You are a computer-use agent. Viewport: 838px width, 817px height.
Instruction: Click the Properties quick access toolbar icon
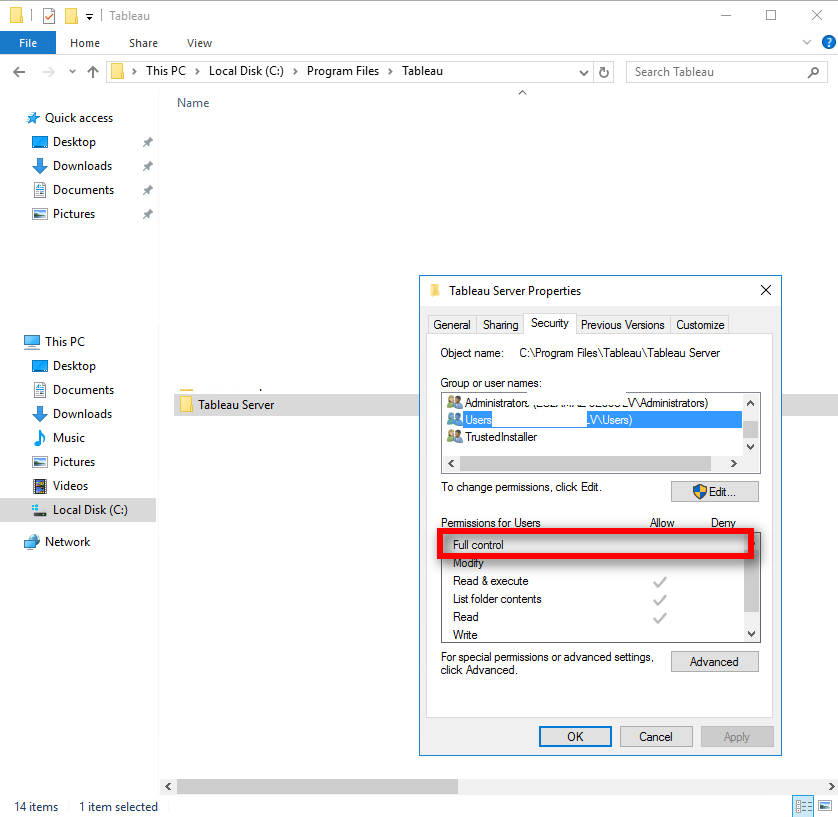coord(49,15)
